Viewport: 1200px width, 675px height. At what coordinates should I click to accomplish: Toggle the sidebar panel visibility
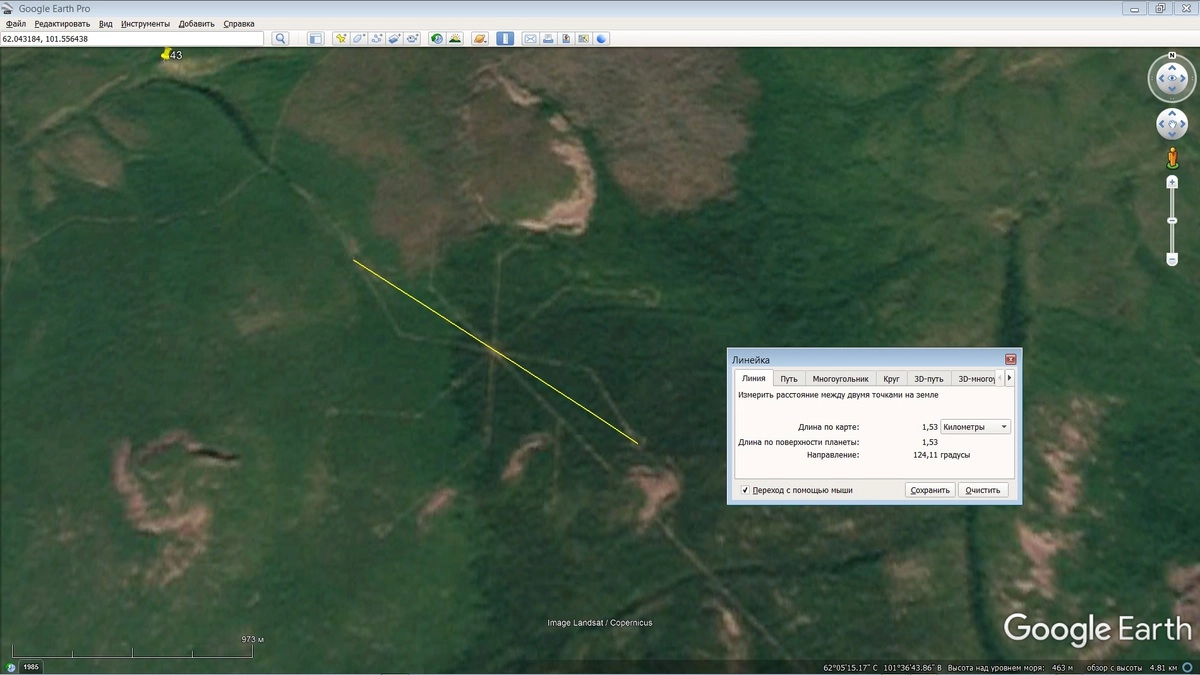click(x=315, y=39)
